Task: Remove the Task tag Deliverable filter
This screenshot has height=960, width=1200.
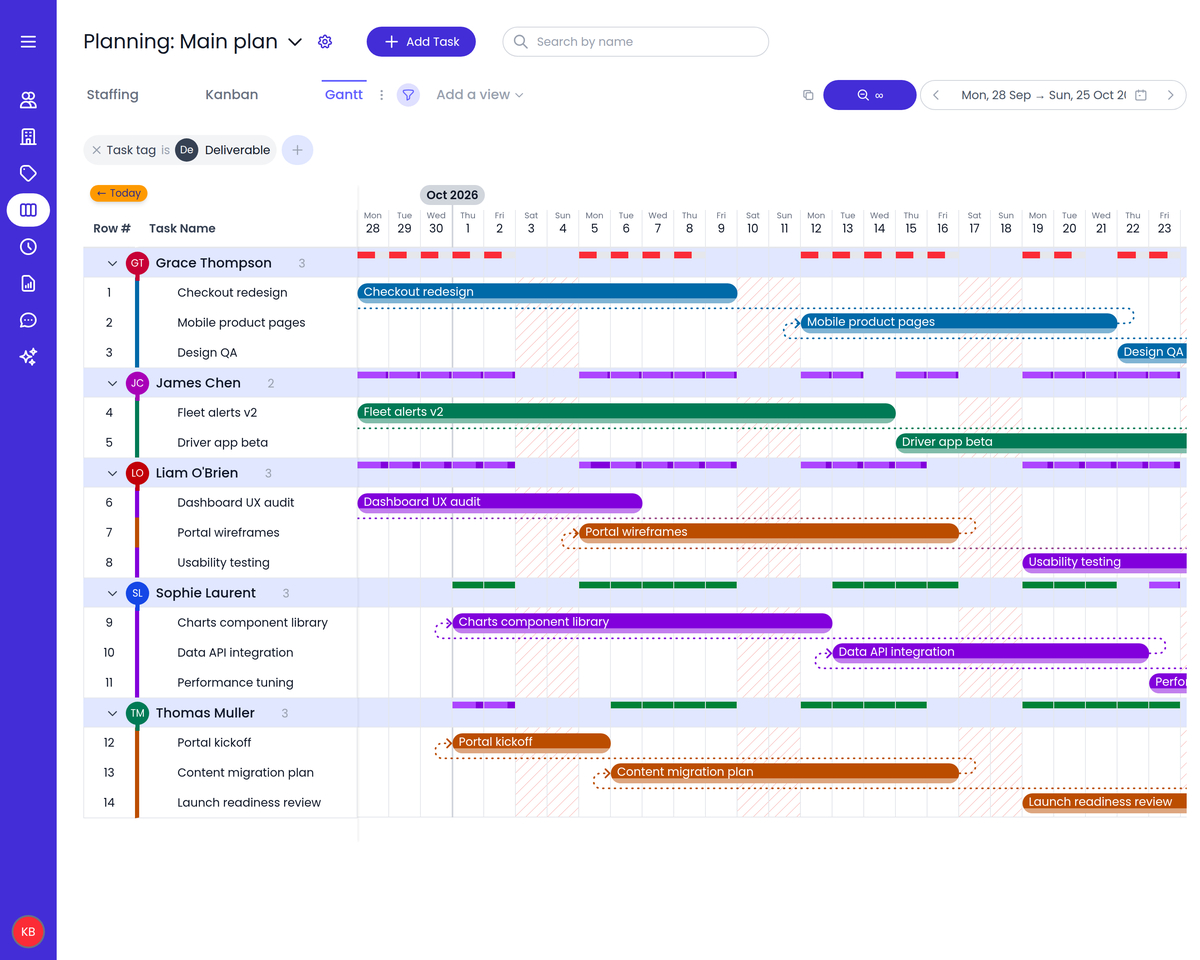Action: click(x=96, y=150)
